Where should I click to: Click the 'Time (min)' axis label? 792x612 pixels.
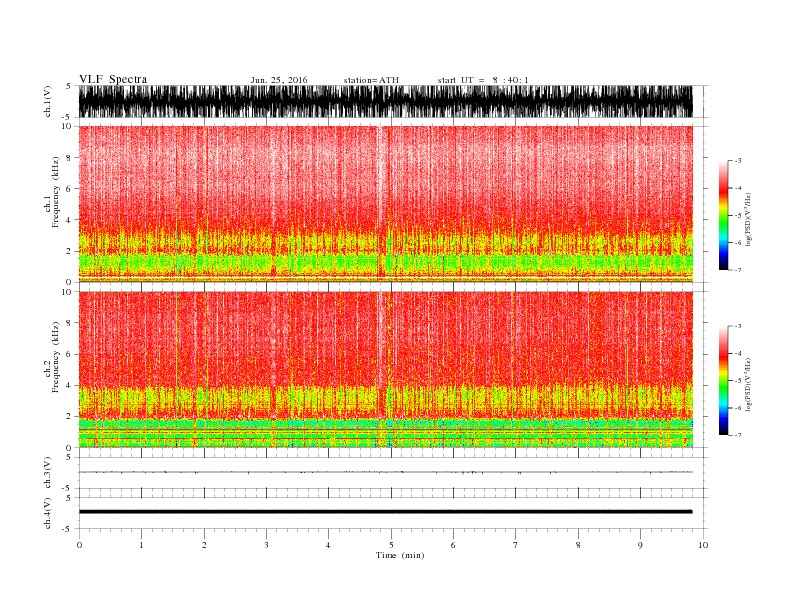pyautogui.click(x=400, y=555)
